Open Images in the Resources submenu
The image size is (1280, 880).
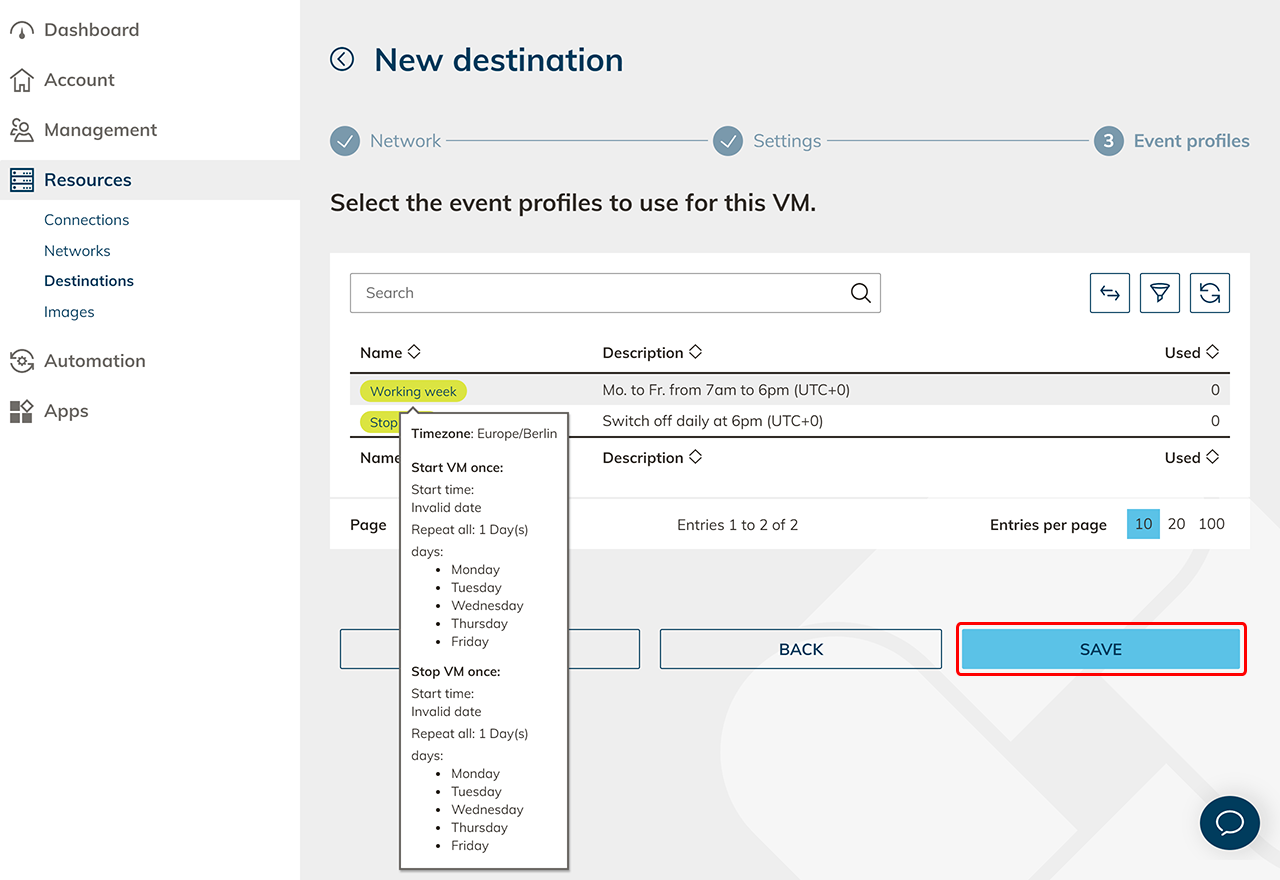click(x=69, y=312)
